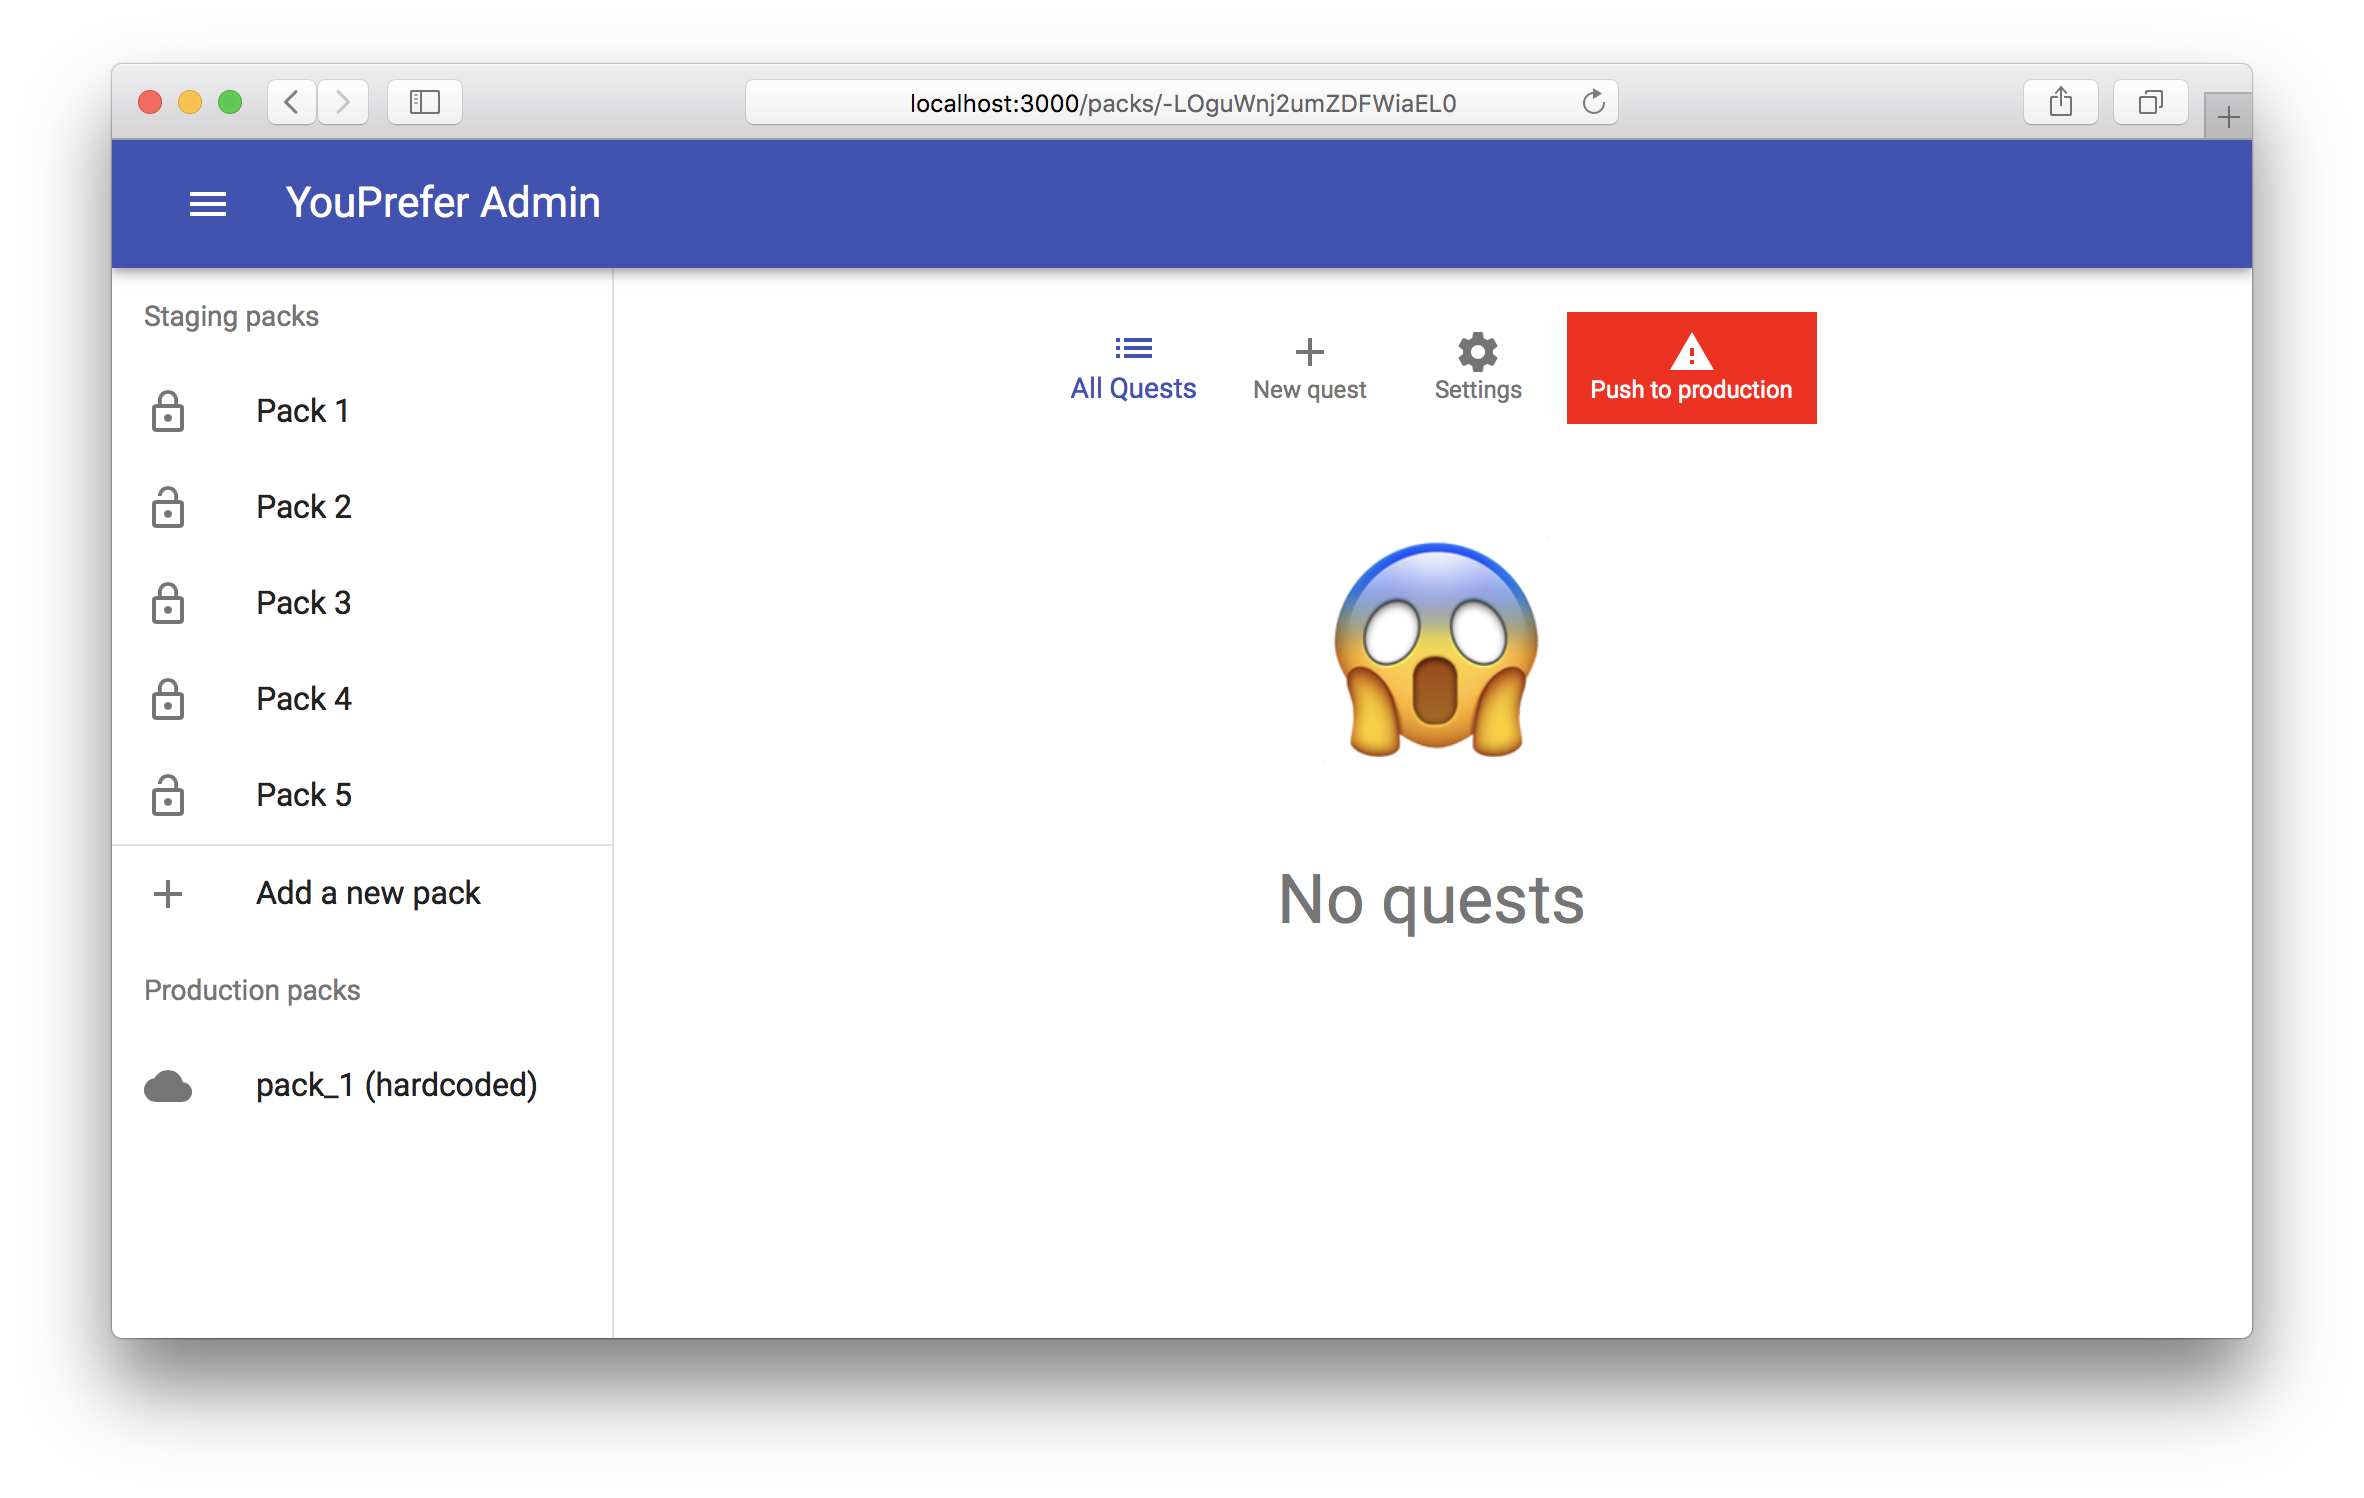Click the browser address bar URL
2364x1498 pixels.
[1182, 103]
